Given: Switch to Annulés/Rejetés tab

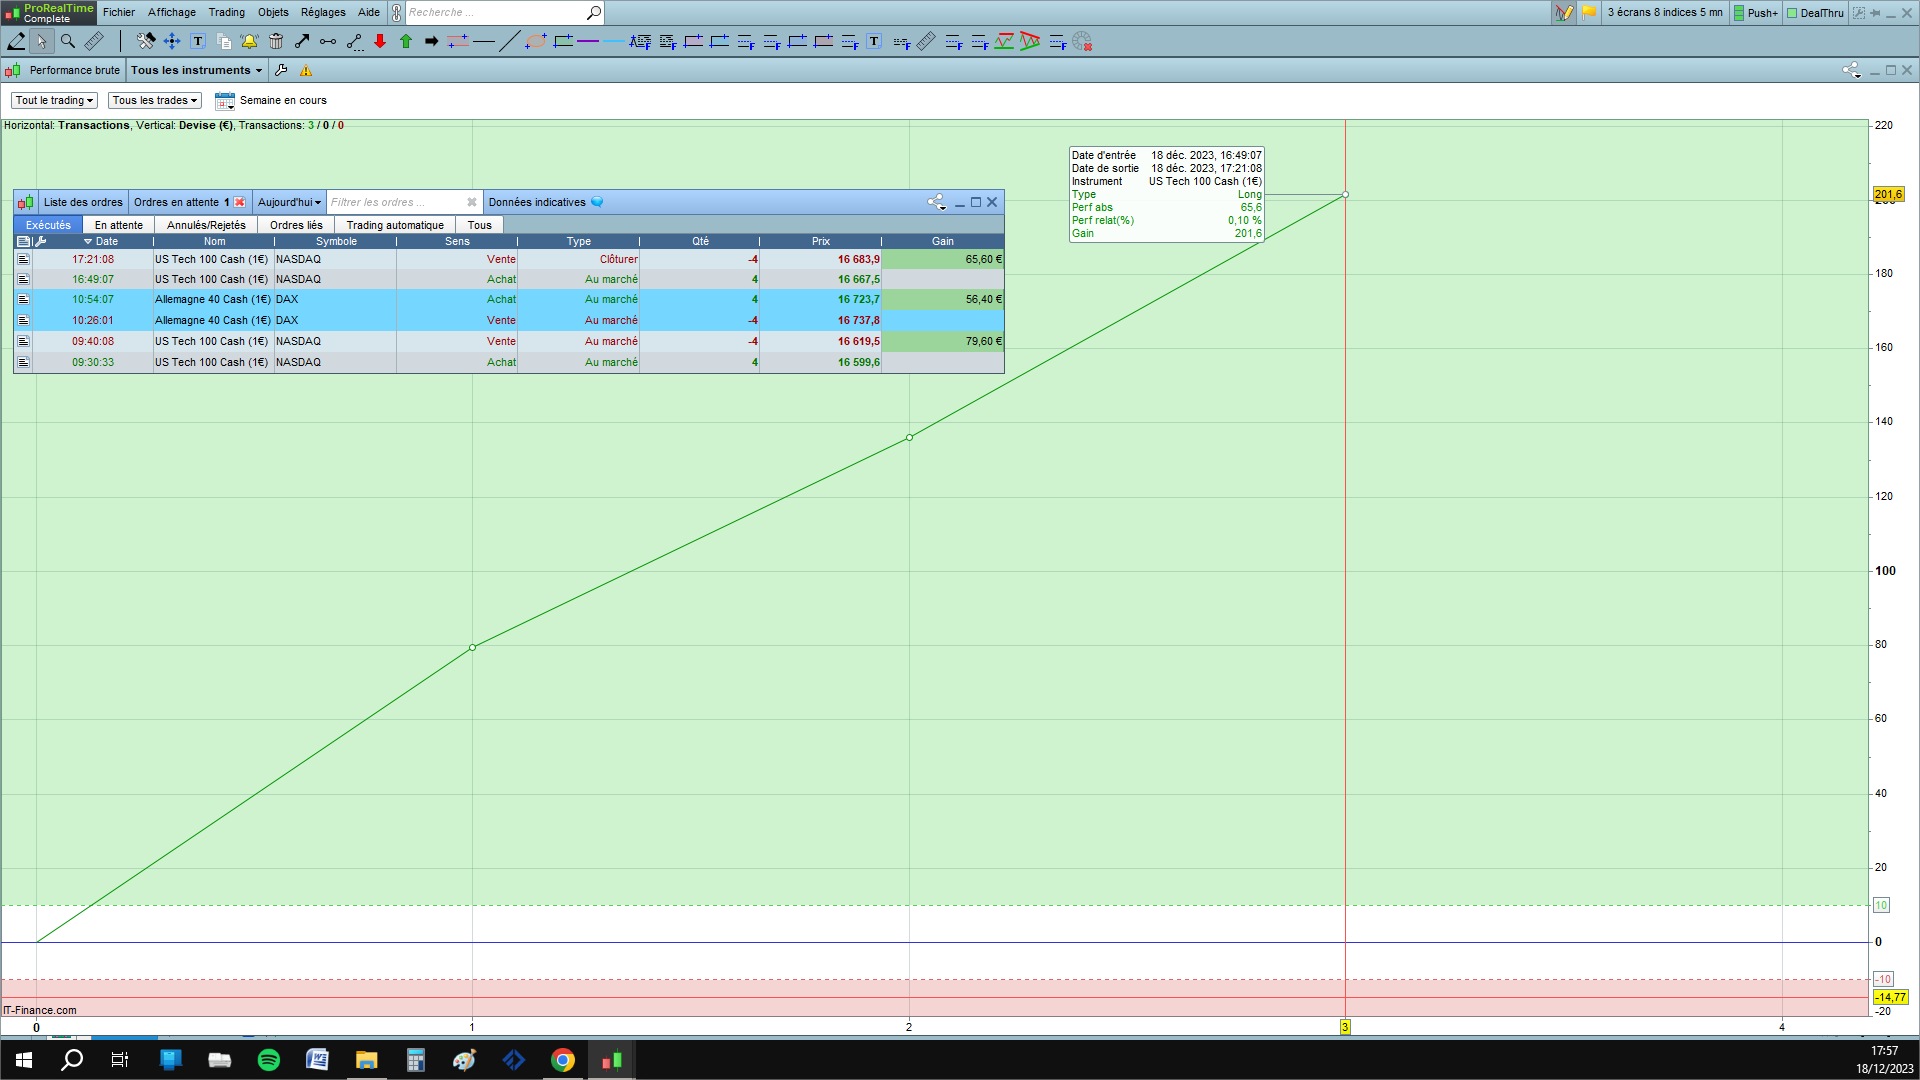Looking at the screenshot, I should point(206,225).
